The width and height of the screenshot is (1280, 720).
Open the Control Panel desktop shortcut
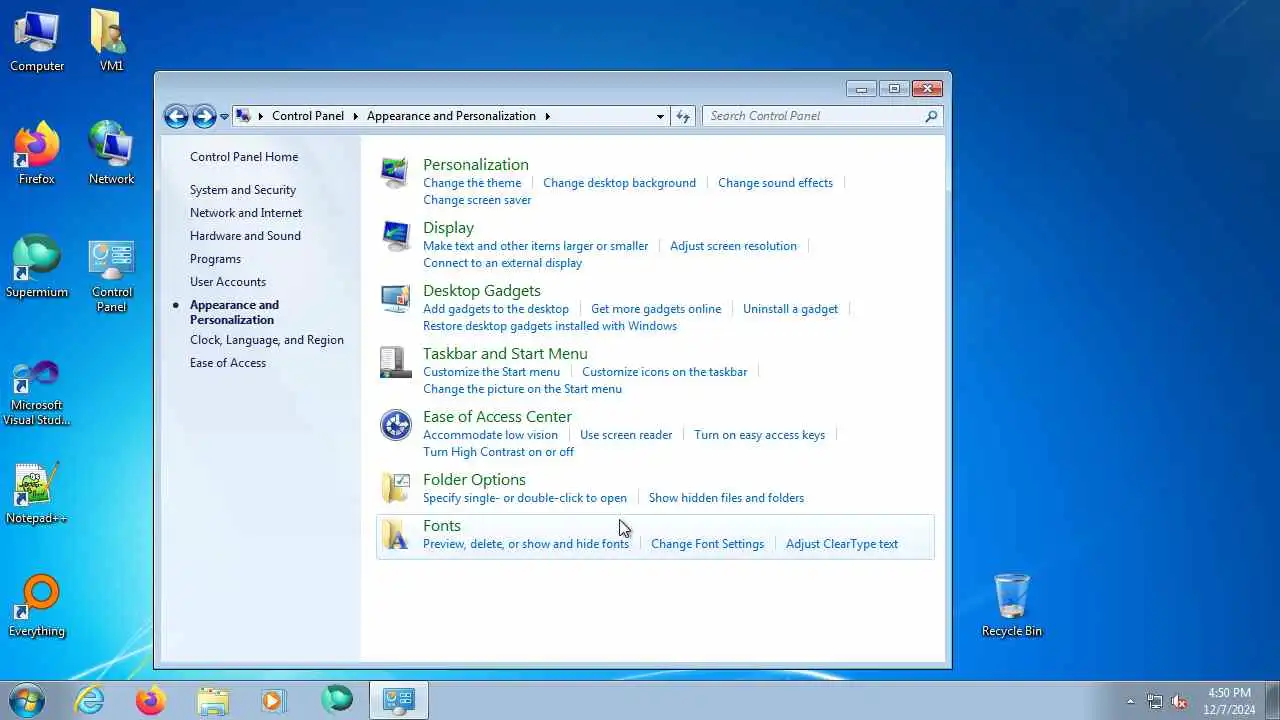pyautogui.click(x=111, y=275)
